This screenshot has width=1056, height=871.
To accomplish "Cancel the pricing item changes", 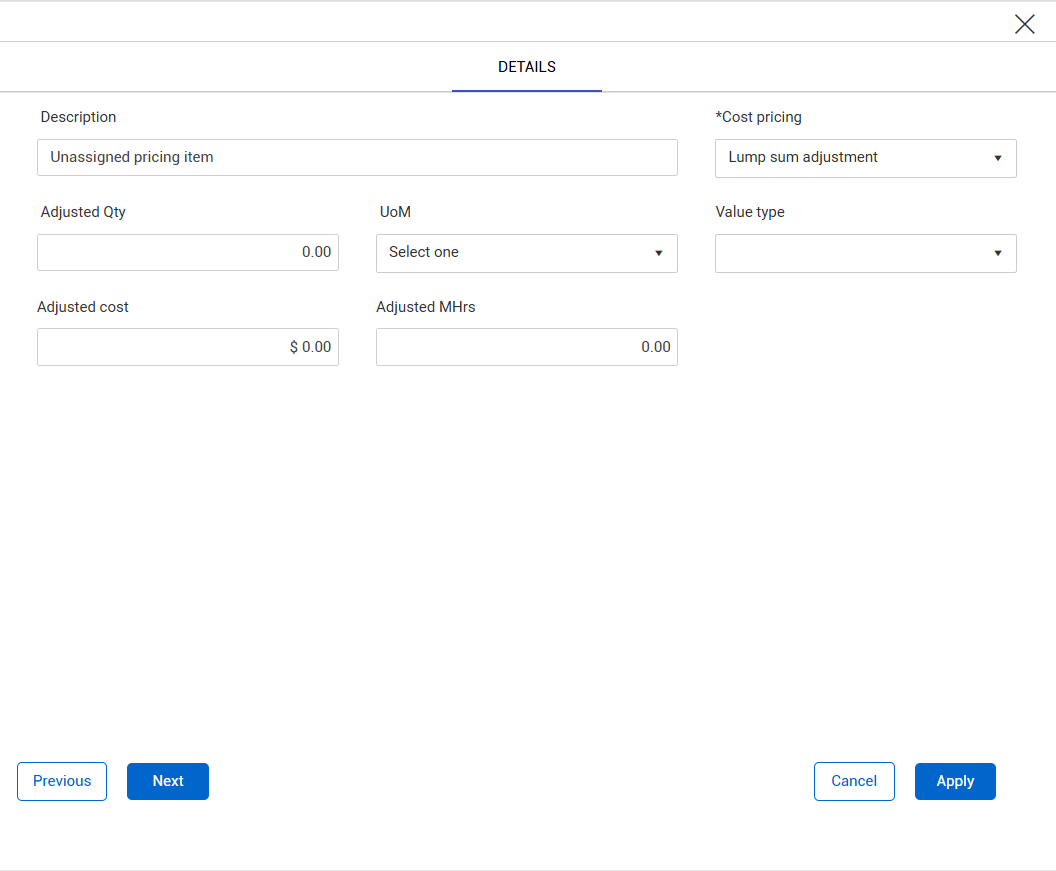I will [854, 781].
